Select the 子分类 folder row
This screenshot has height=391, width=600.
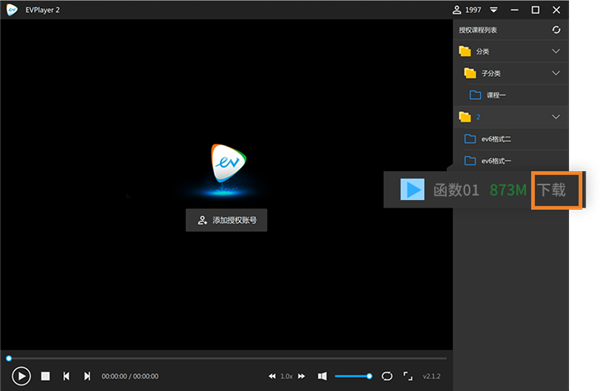click(511, 73)
